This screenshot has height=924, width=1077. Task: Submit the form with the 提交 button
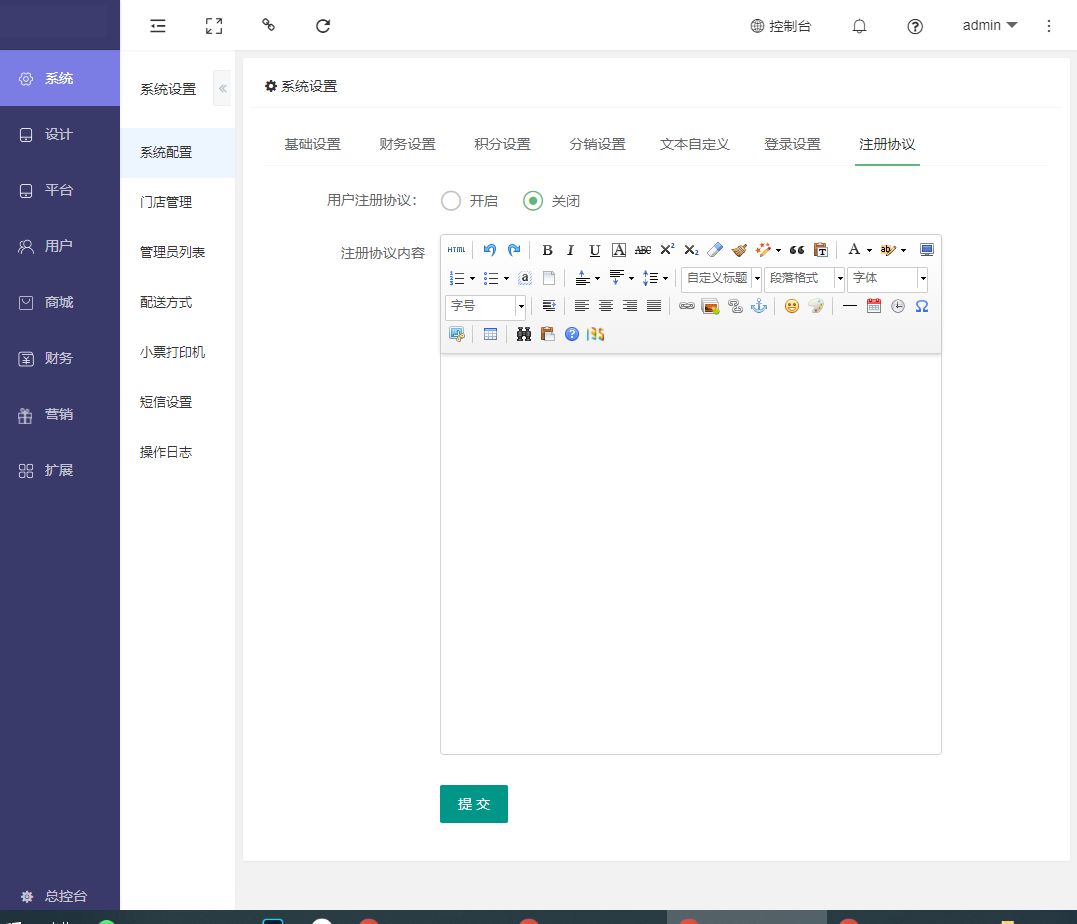tap(474, 804)
